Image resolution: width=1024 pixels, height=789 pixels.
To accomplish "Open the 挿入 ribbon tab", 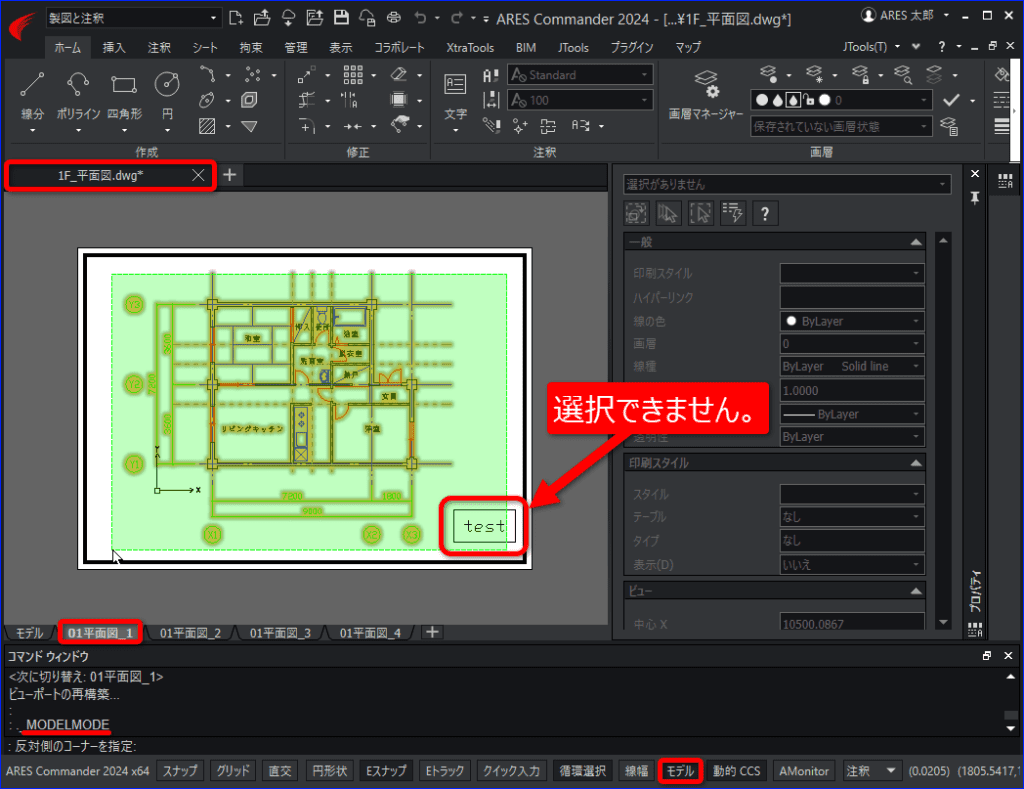I will point(114,48).
